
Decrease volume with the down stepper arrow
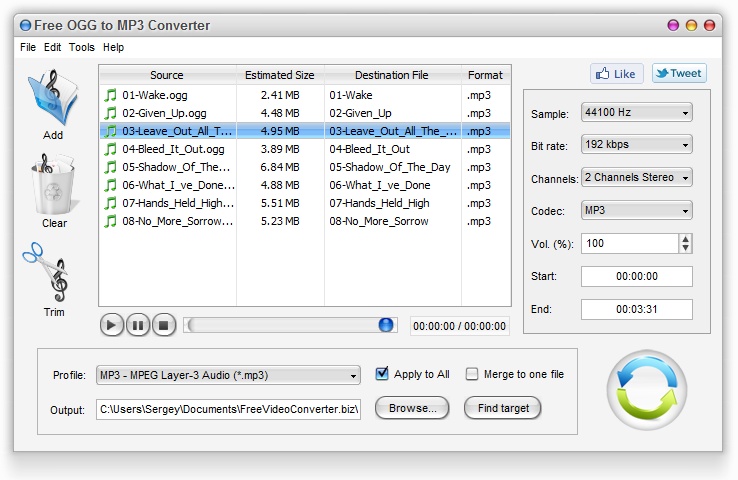[x=686, y=248]
